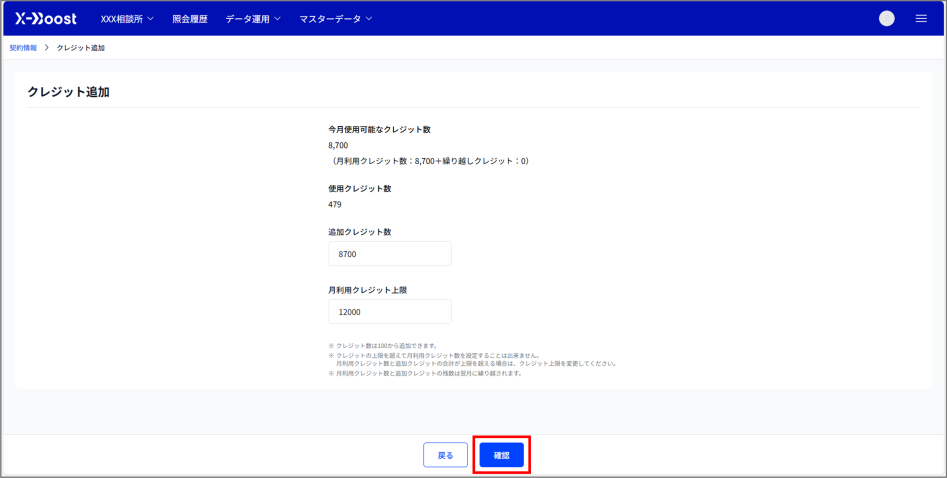Select the note クレジット数は100から追加できます
Screen dimensions: 947x478
pyautogui.click(x=383, y=346)
